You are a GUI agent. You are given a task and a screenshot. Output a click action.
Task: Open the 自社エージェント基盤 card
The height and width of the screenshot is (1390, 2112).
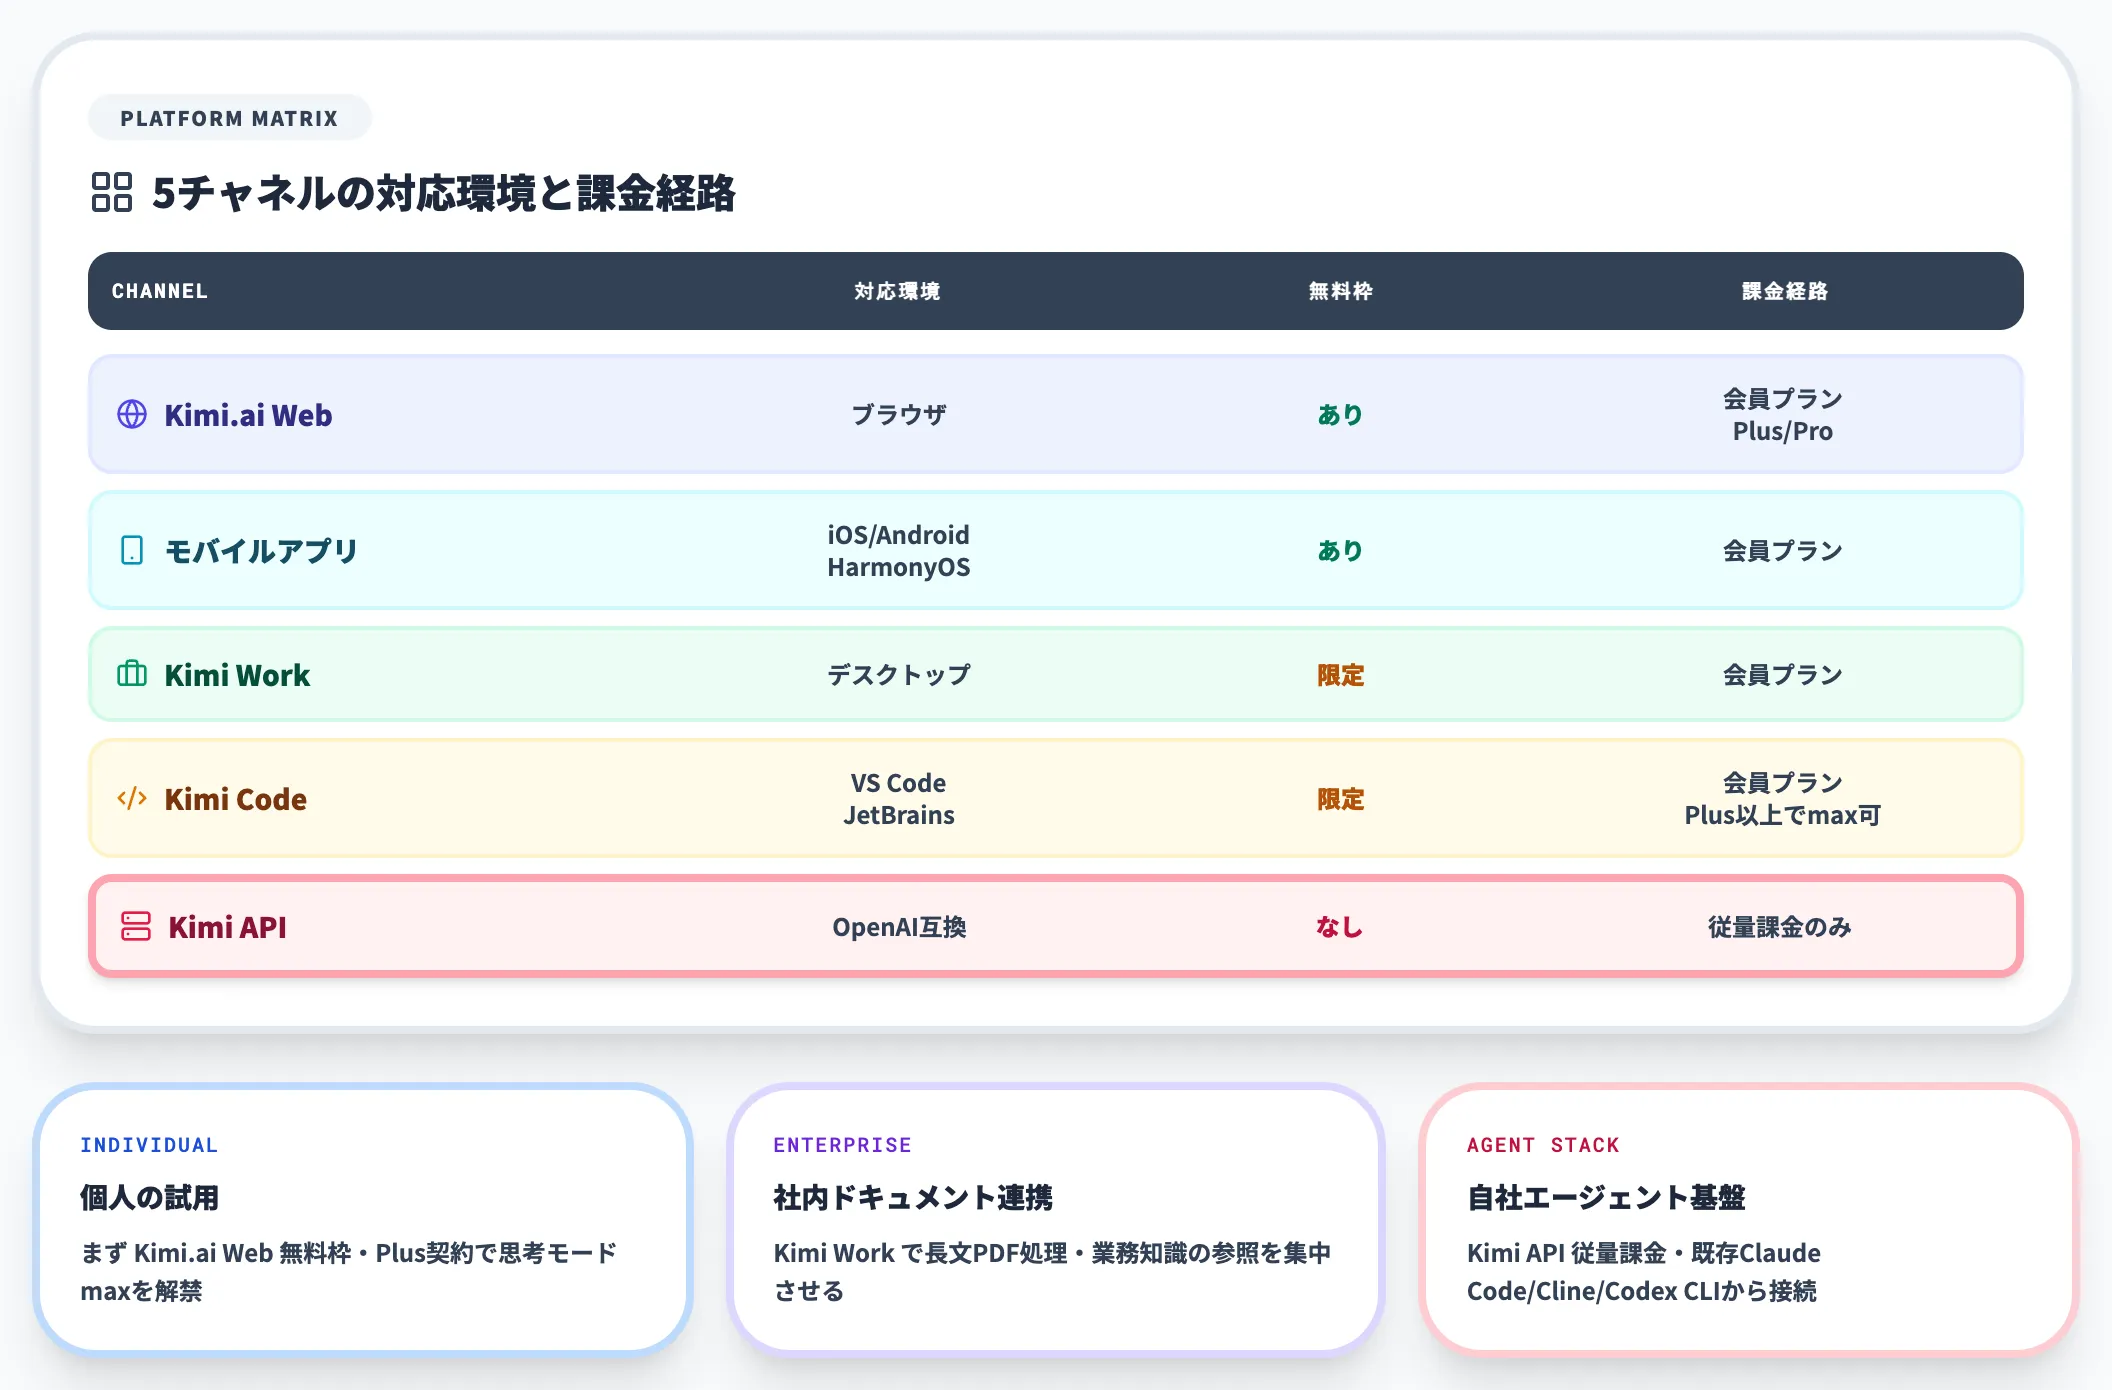pos(1748,1219)
